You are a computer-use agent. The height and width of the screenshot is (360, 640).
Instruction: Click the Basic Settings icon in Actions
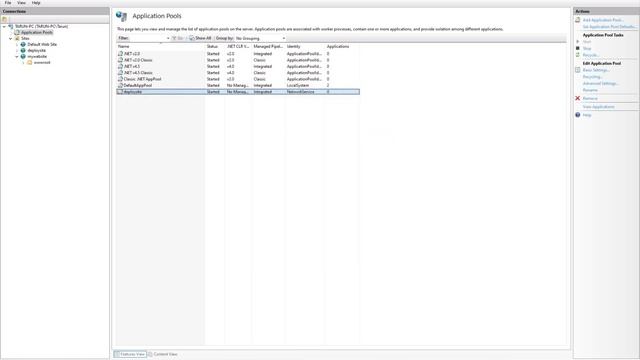click(578, 70)
